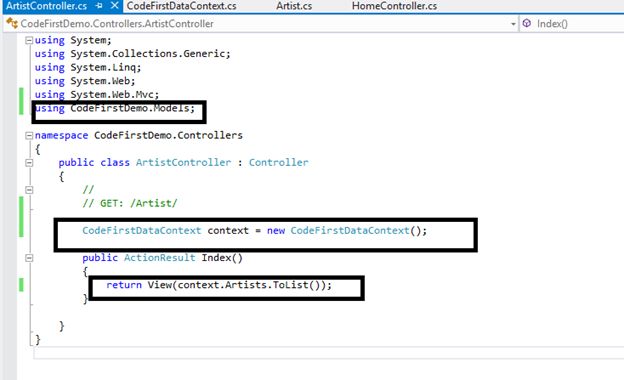Collapse the Index() method block
The width and height of the screenshot is (624, 380).
(x=29, y=258)
